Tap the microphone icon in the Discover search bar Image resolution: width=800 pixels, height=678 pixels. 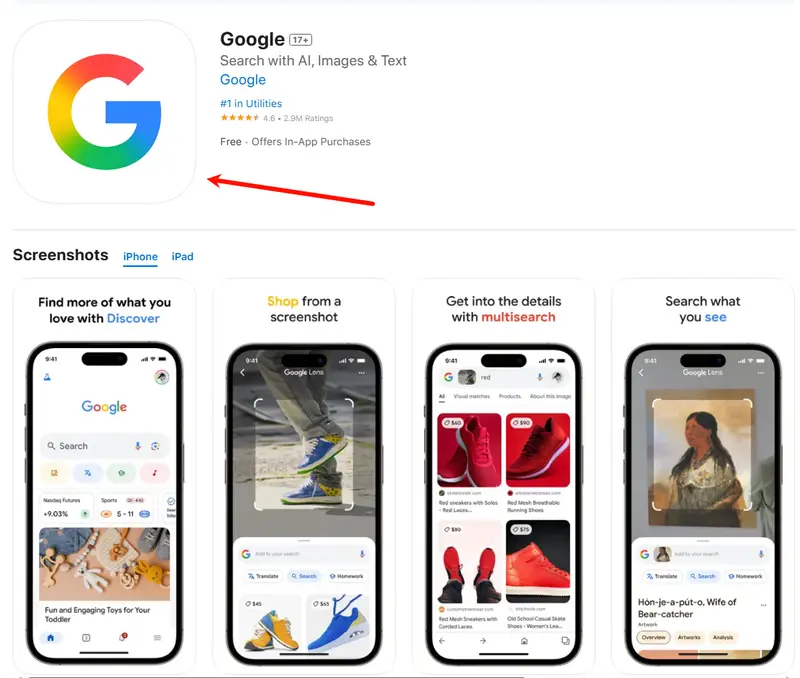coord(138,446)
